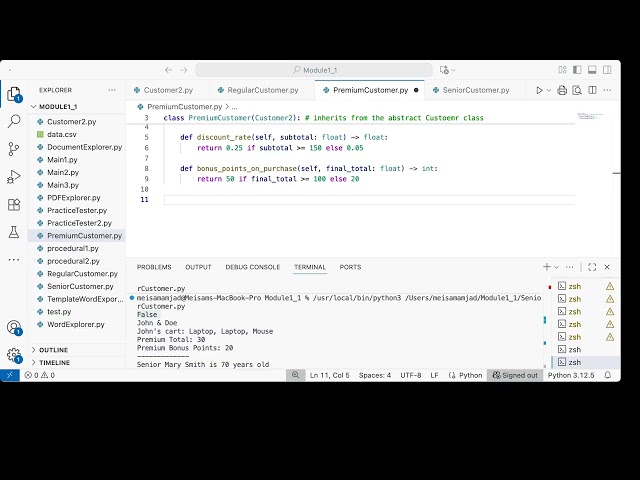640x480 pixels.
Task: Select the TERMINAL panel tab
Action: (x=310, y=267)
